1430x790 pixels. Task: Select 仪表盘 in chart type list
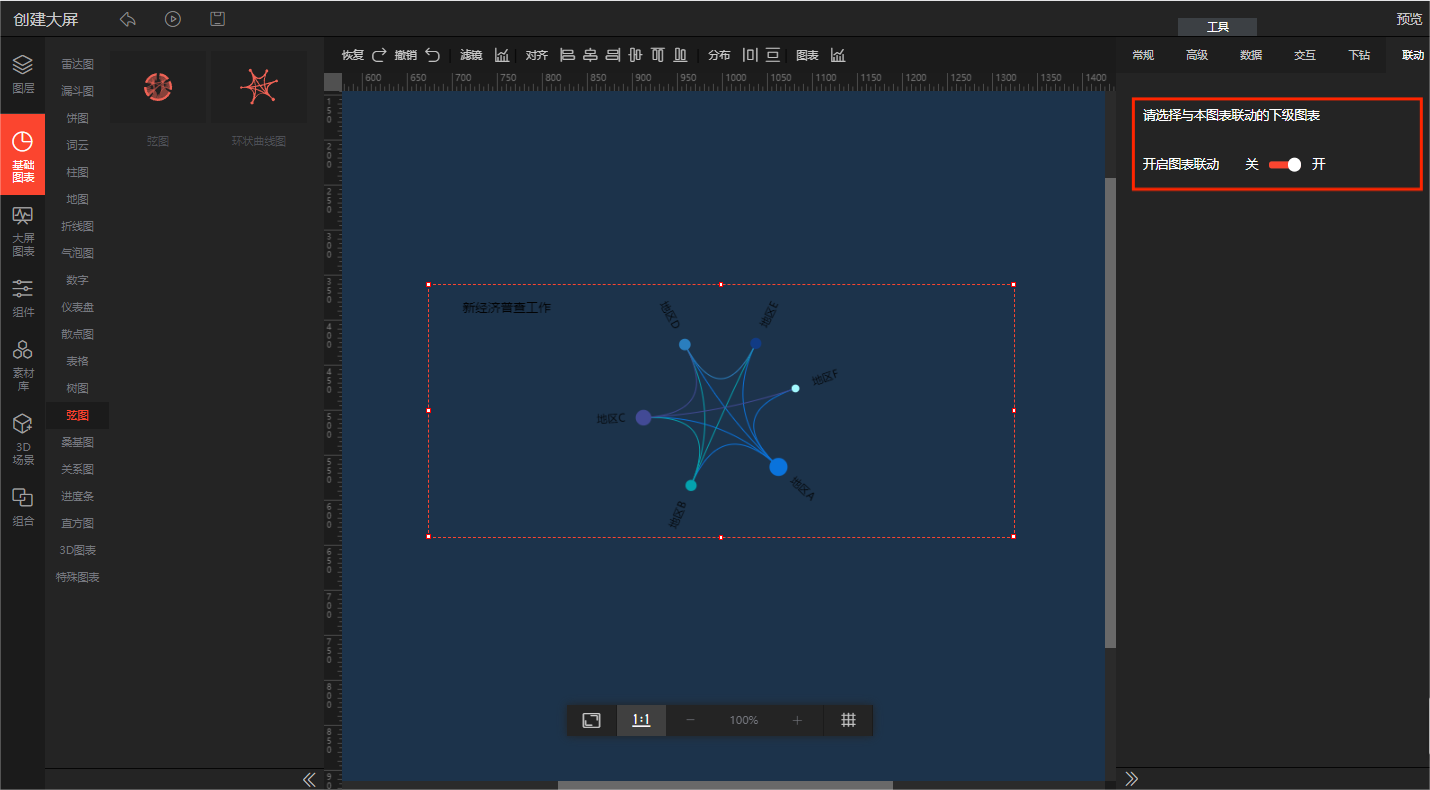(x=77, y=307)
